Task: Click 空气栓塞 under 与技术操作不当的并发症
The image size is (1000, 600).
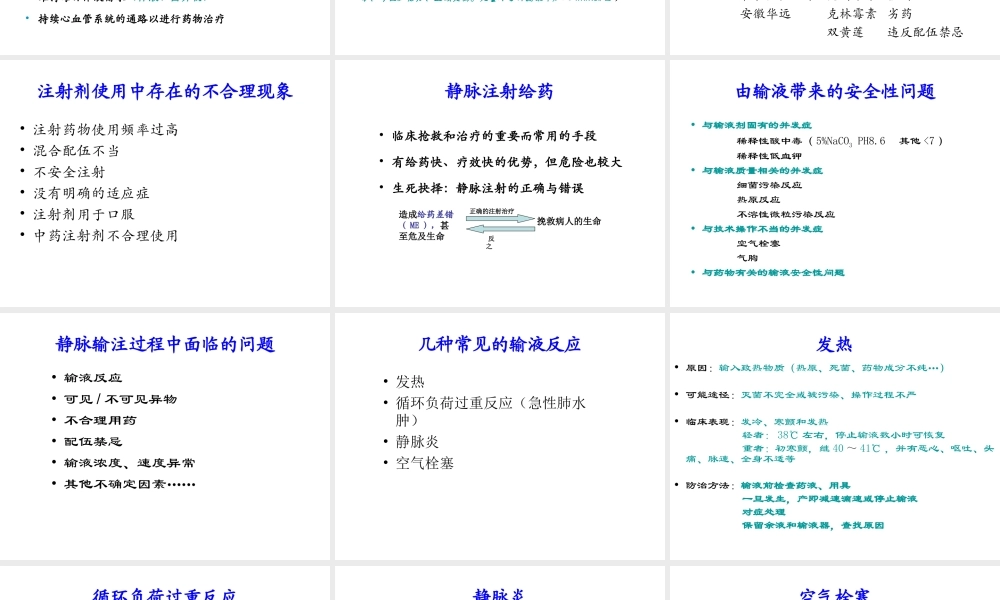Action: tap(758, 244)
